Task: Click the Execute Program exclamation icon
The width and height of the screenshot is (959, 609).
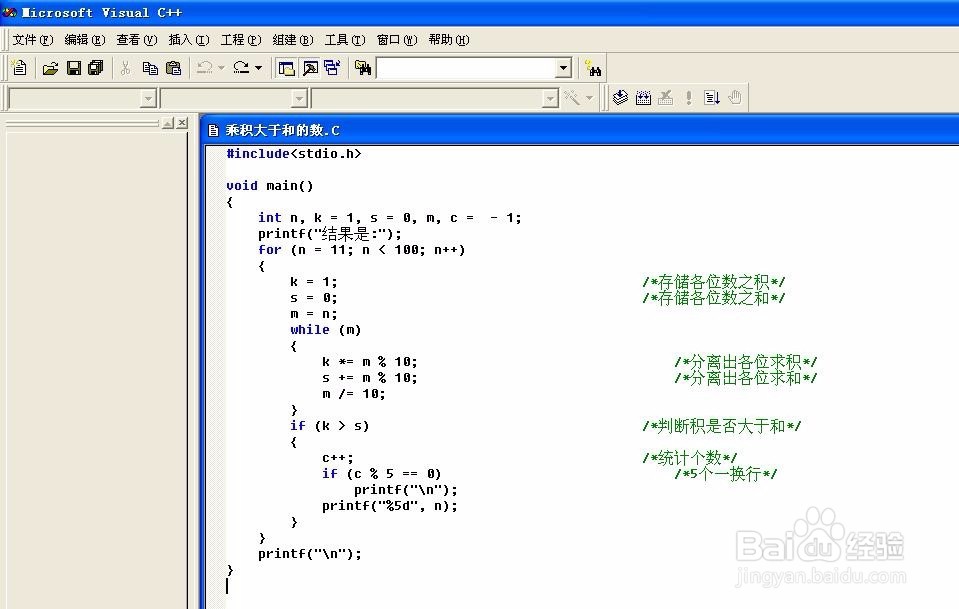Action: pyautogui.click(x=689, y=97)
